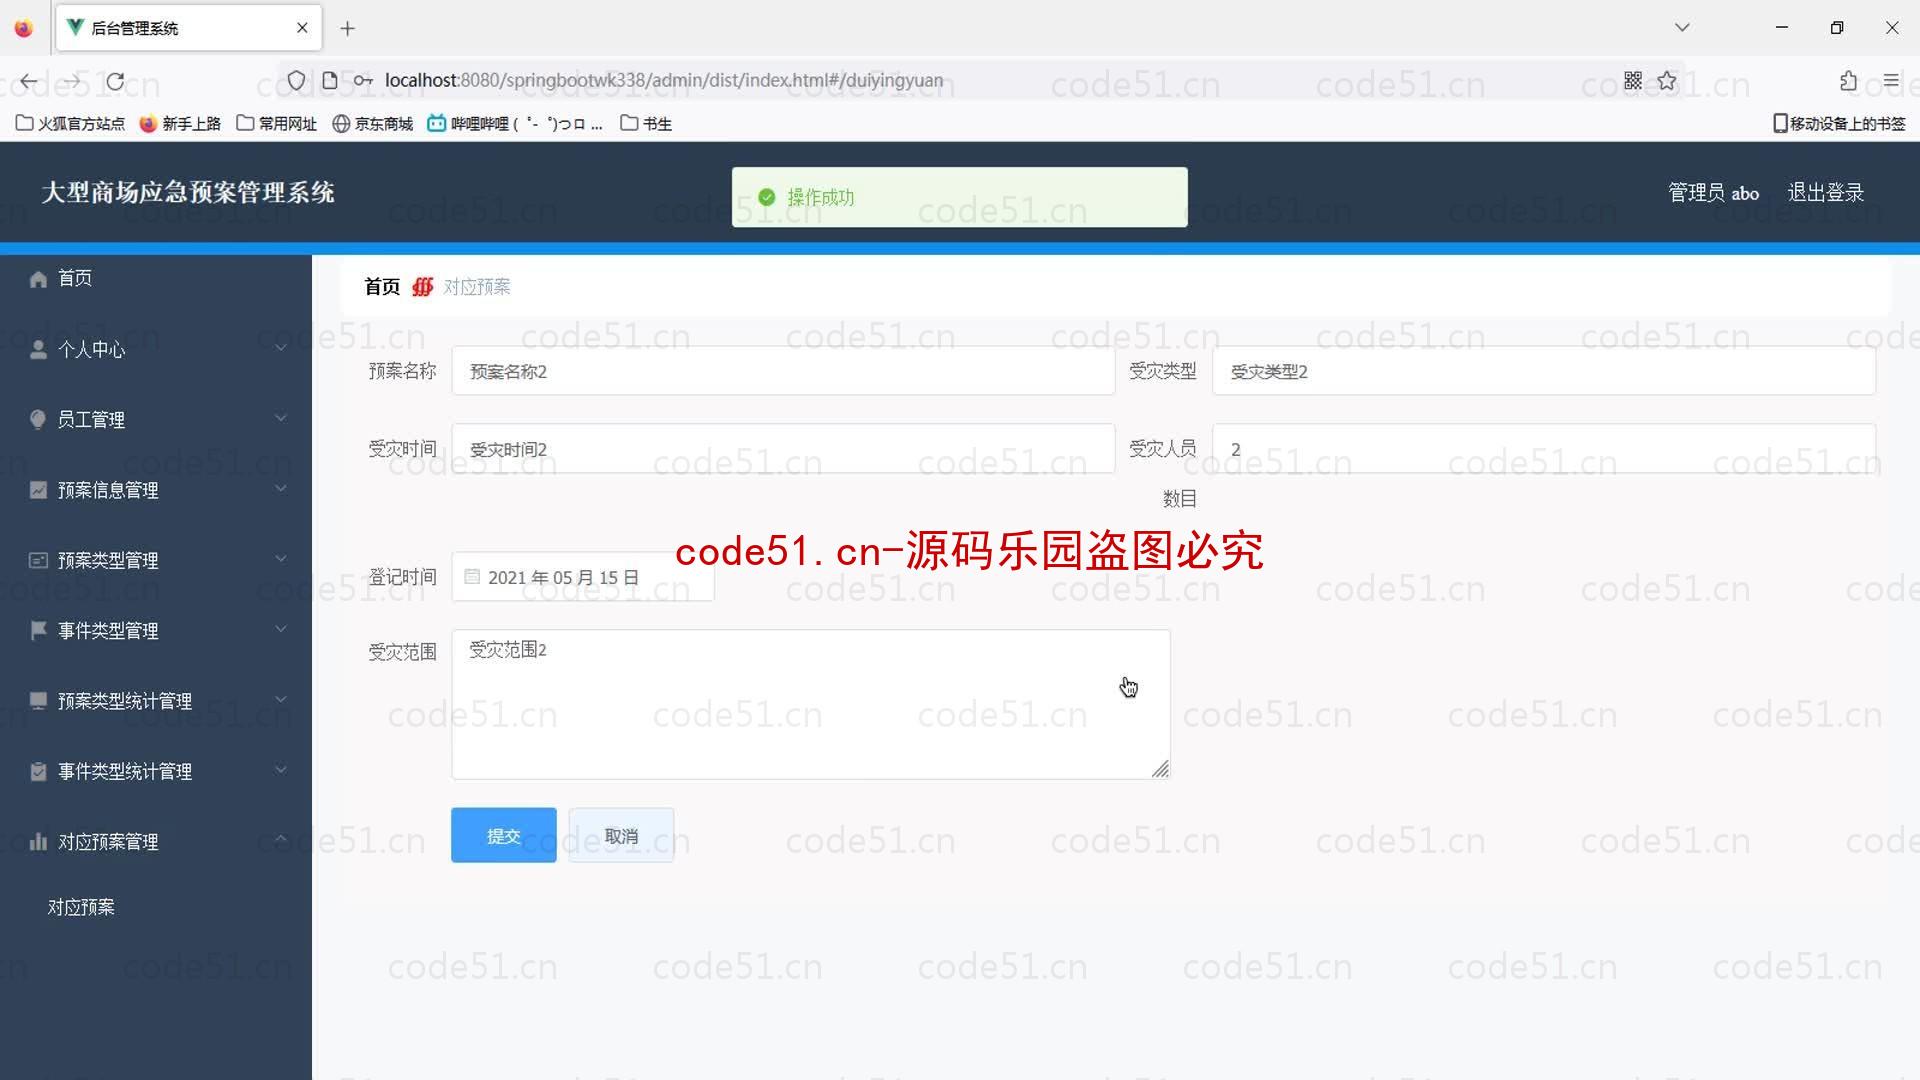1920x1080 pixels.
Task: Open a new browser tab
Action: click(347, 28)
